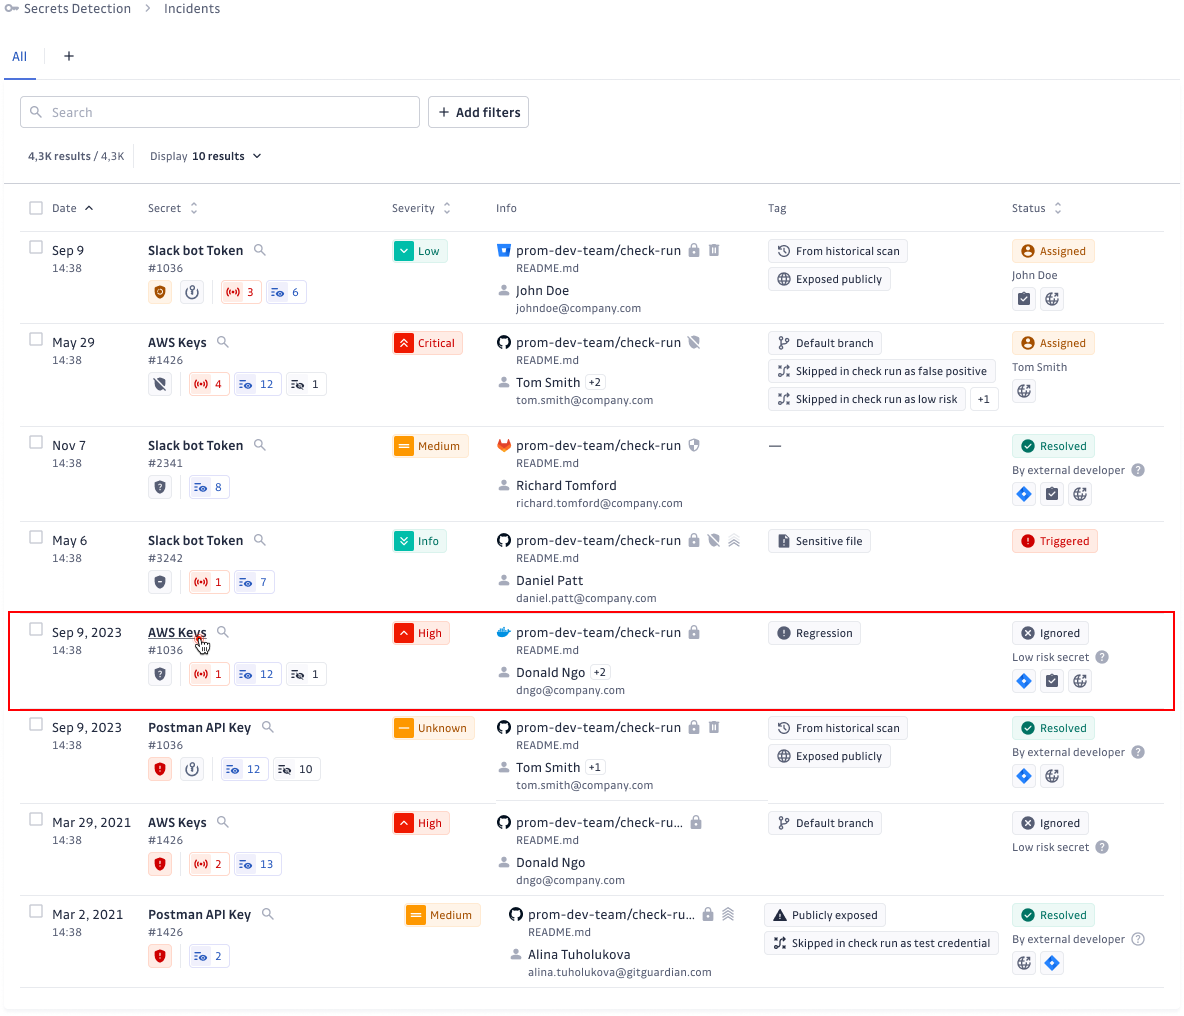Click the GitHub icon beside prom-dev-team/check-run on May 29
Screen dimensions: 1184x1016
tap(503, 342)
